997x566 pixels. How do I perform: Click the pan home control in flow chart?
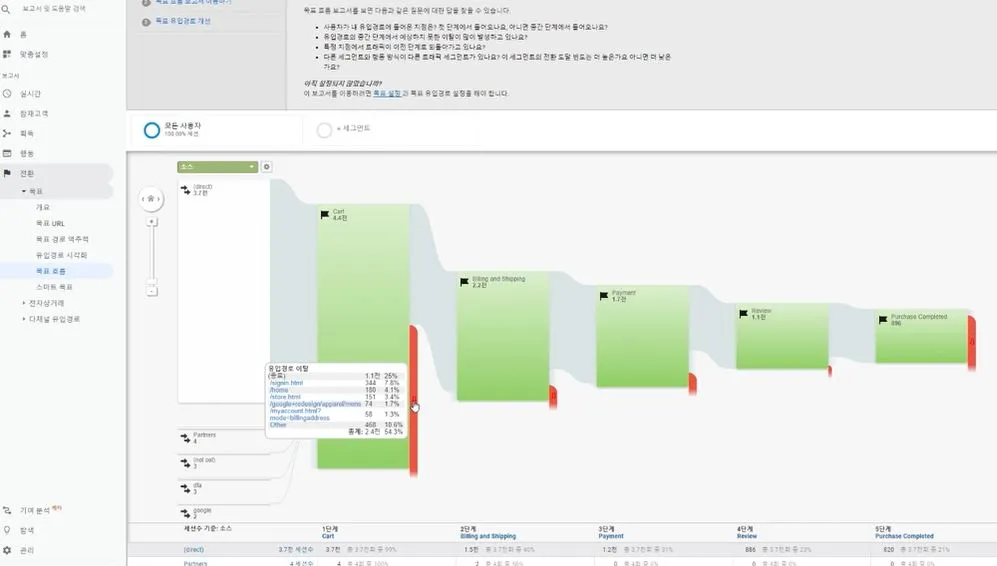tap(151, 198)
